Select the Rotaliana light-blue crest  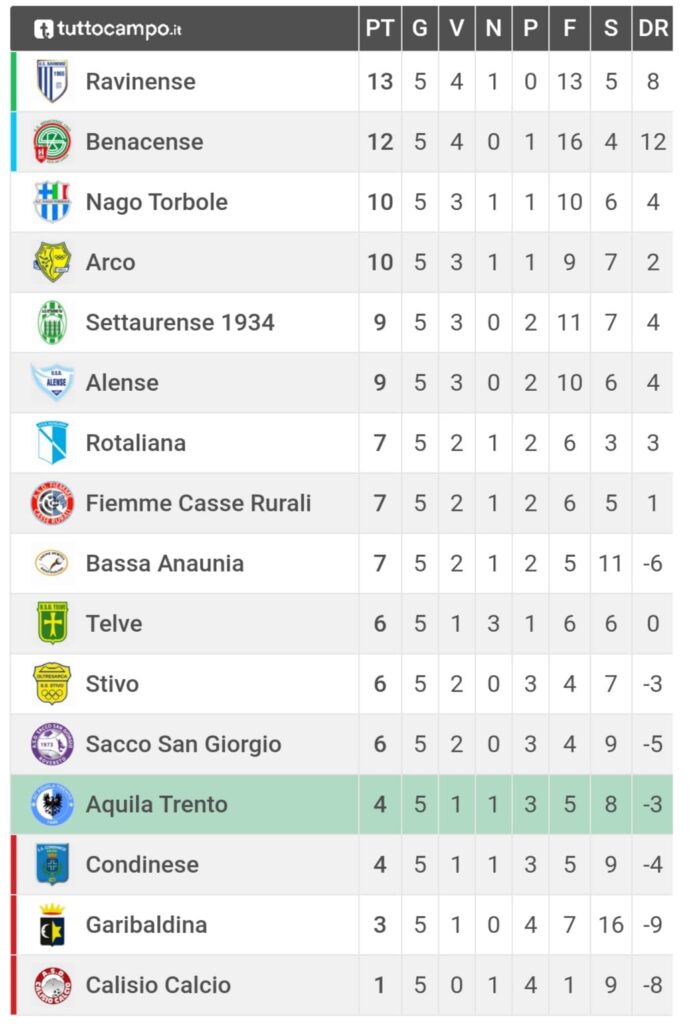52,443
